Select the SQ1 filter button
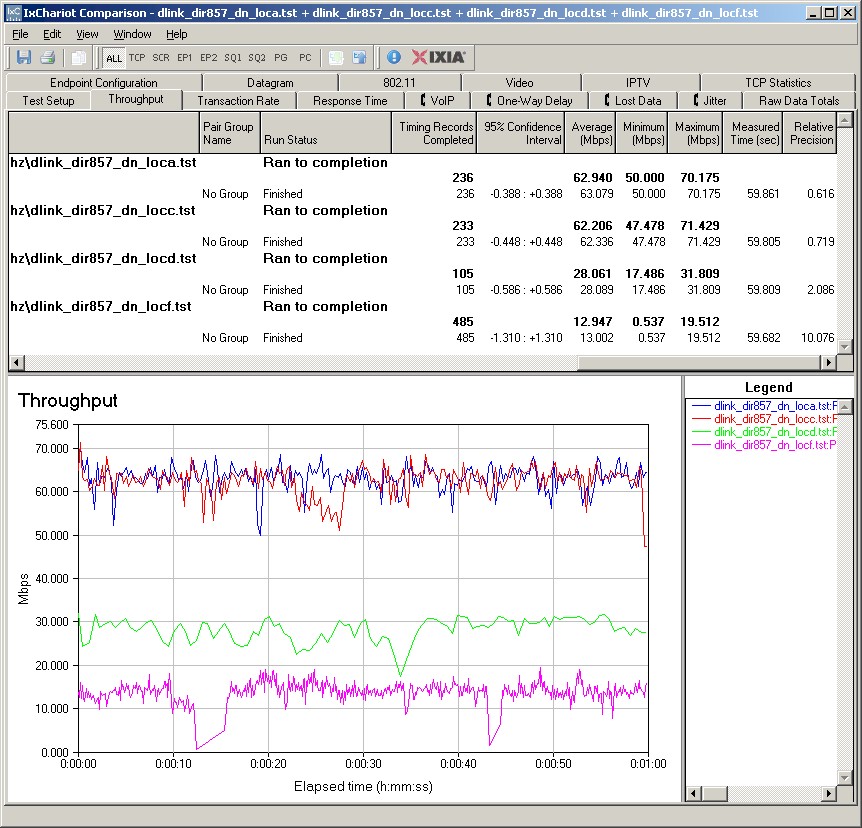The width and height of the screenshot is (862, 828). (233, 58)
